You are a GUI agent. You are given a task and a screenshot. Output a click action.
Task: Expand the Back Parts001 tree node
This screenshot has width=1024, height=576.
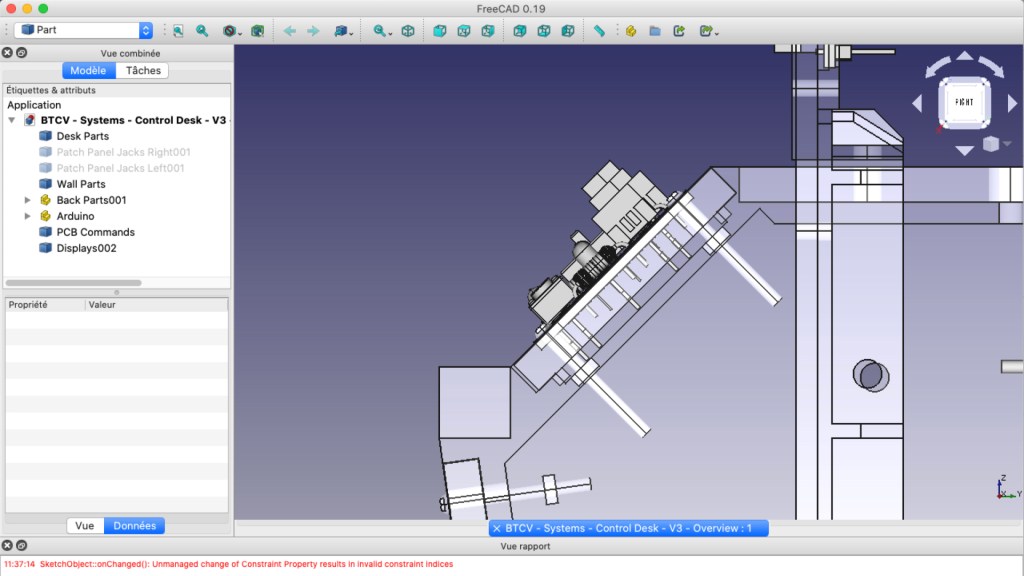tap(28, 200)
